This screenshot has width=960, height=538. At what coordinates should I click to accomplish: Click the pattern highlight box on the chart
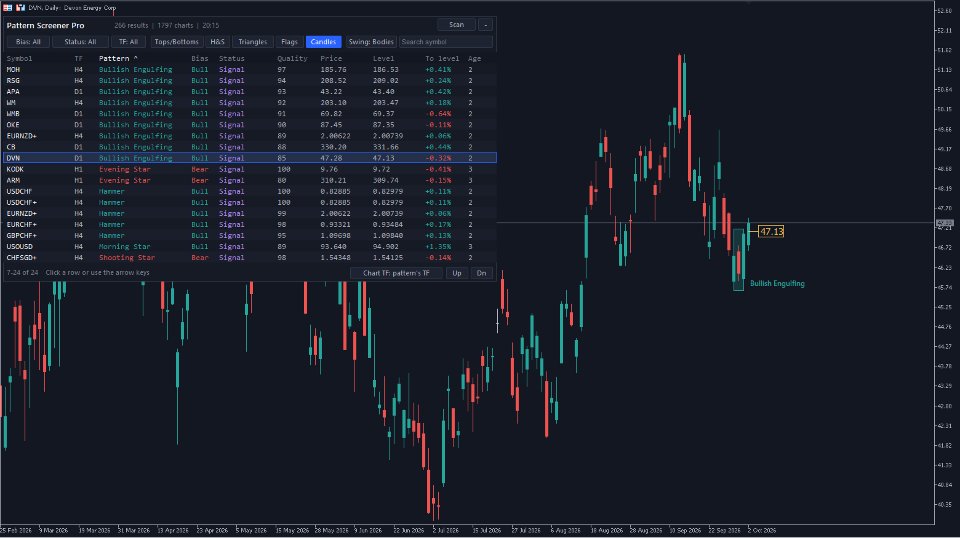click(x=738, y=260)
